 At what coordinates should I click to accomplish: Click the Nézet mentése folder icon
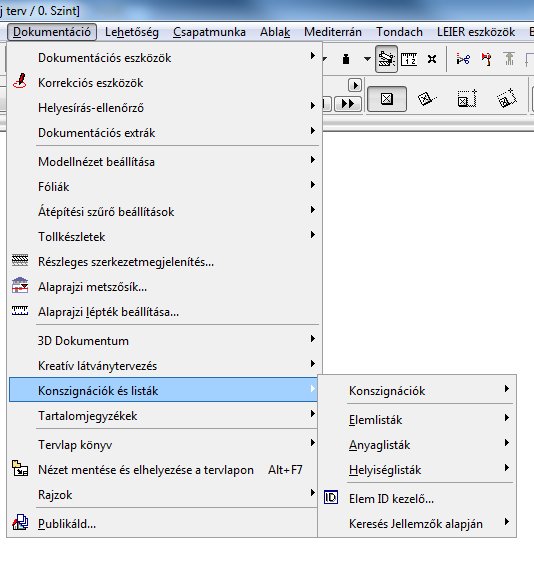click(x=20, y=469)
